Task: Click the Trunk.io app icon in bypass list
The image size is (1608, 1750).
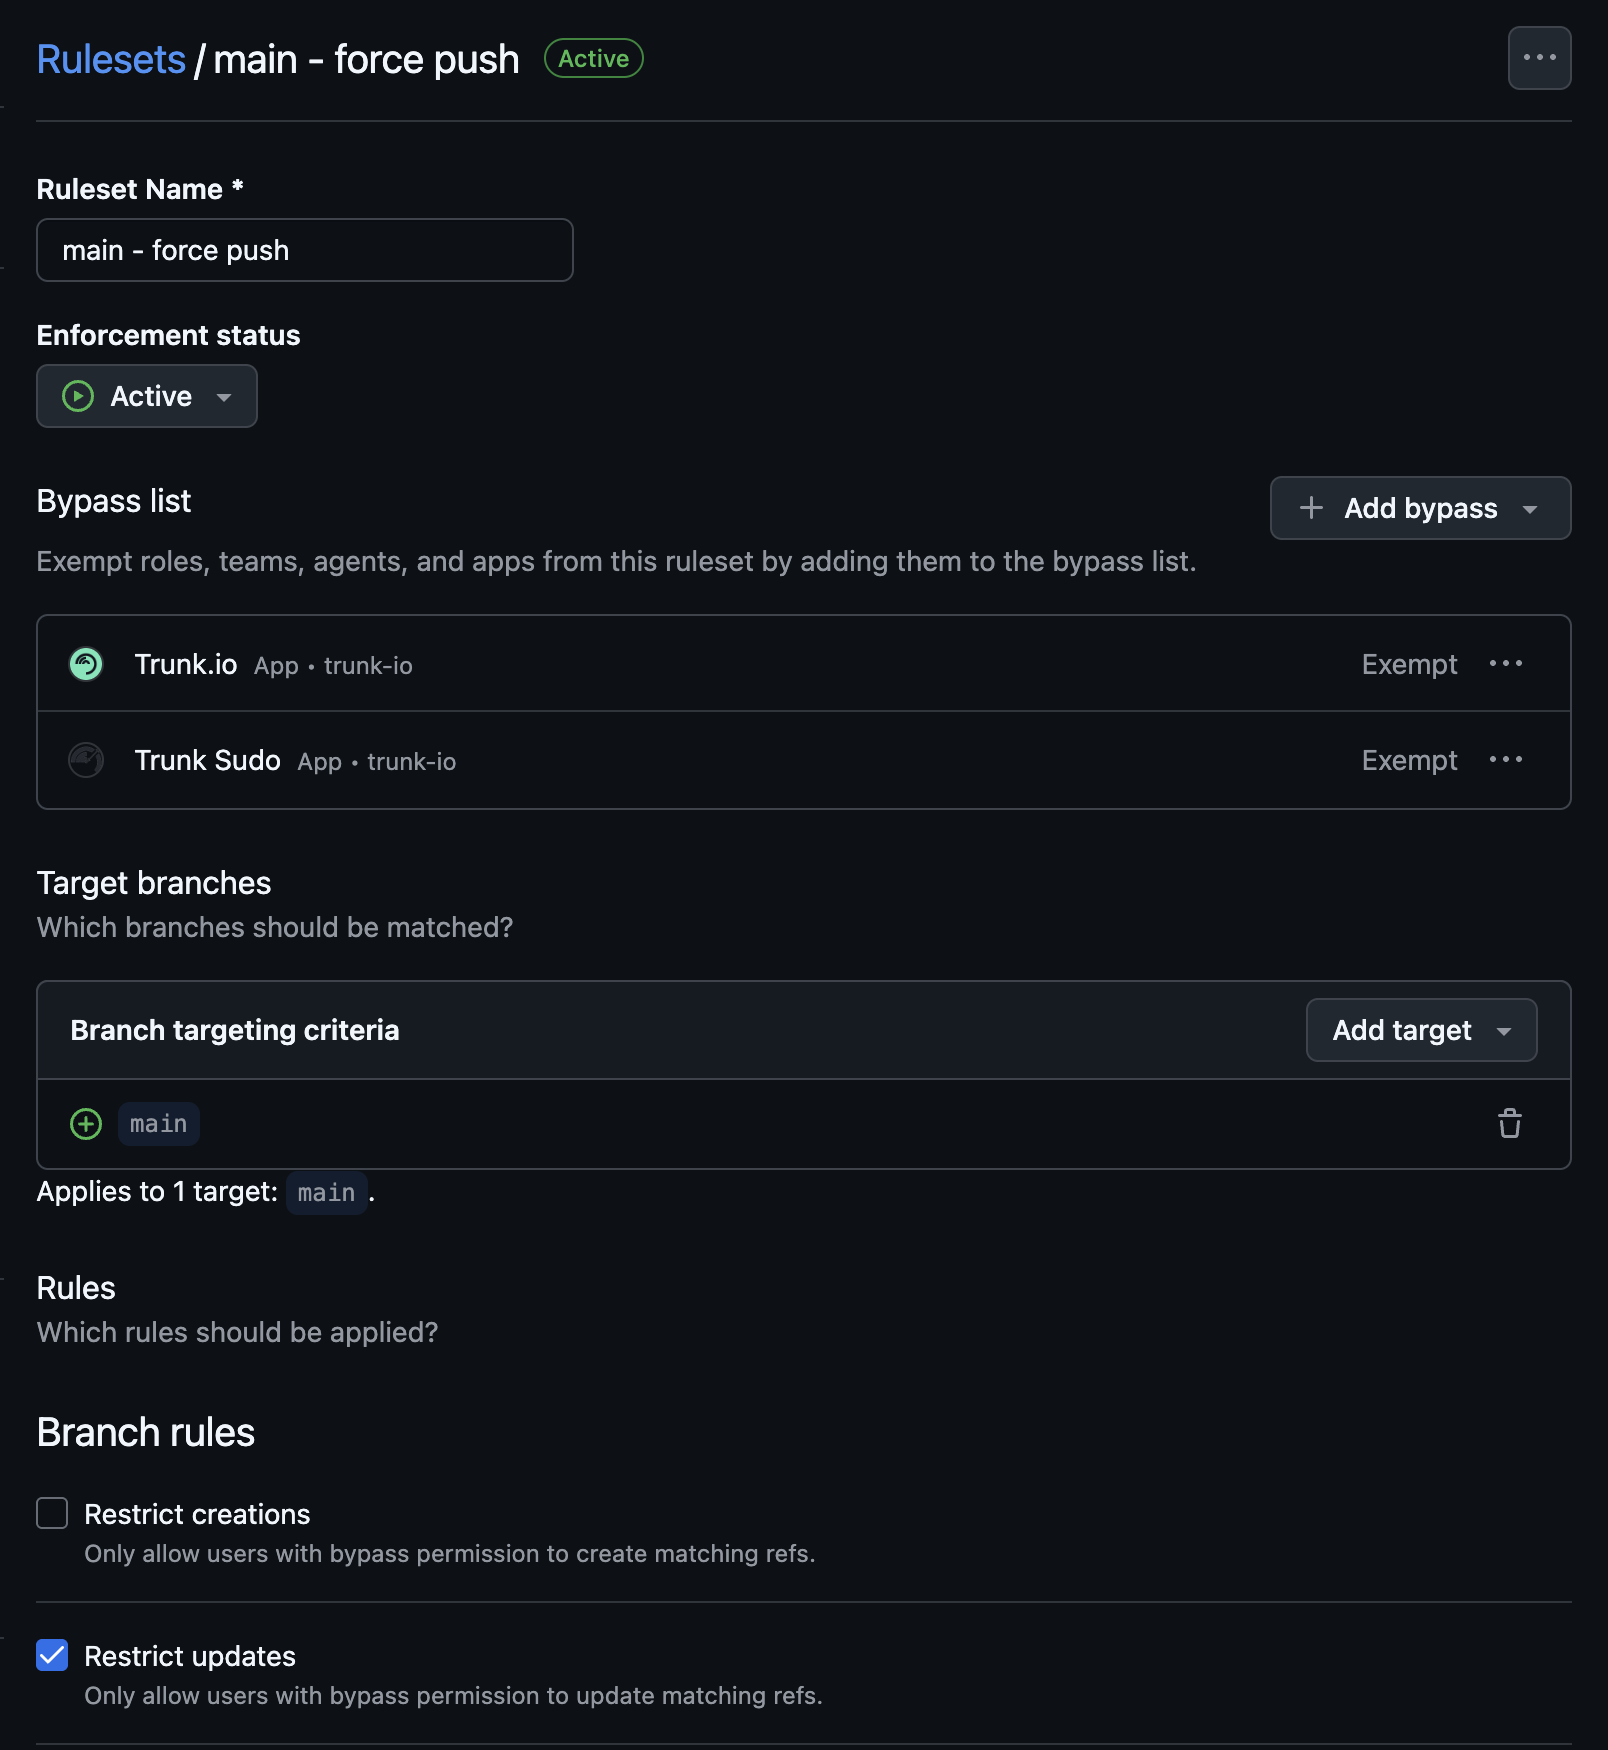Action: (86, 663)
